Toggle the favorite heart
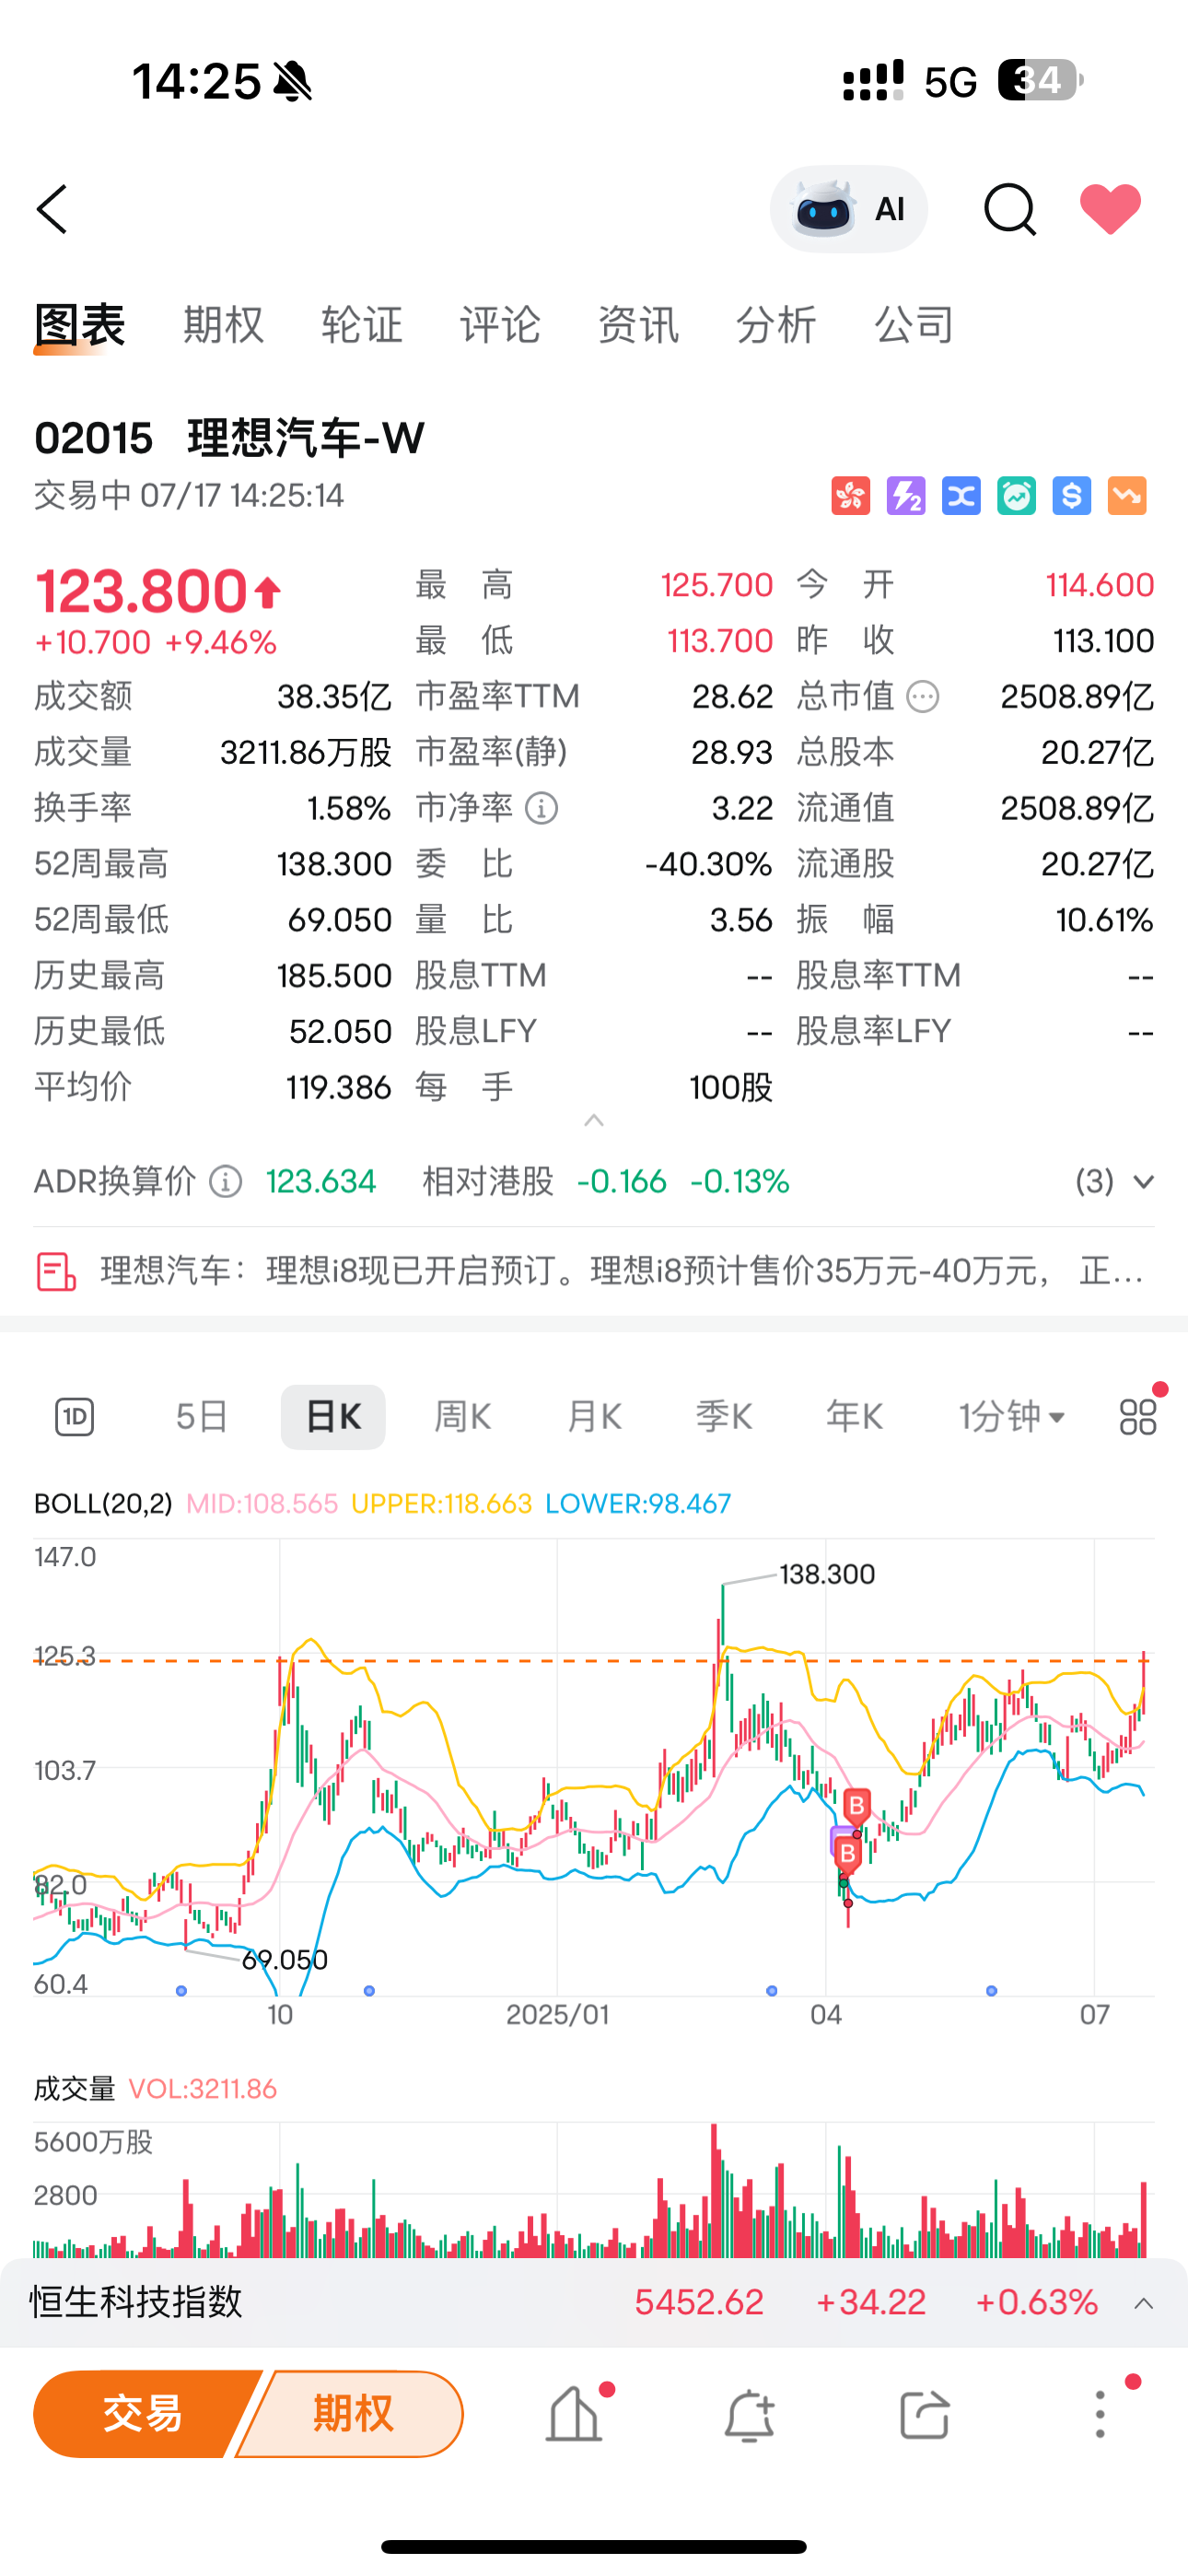This screenshot has height=2576, width=1188. click(x=1110, y=209)
